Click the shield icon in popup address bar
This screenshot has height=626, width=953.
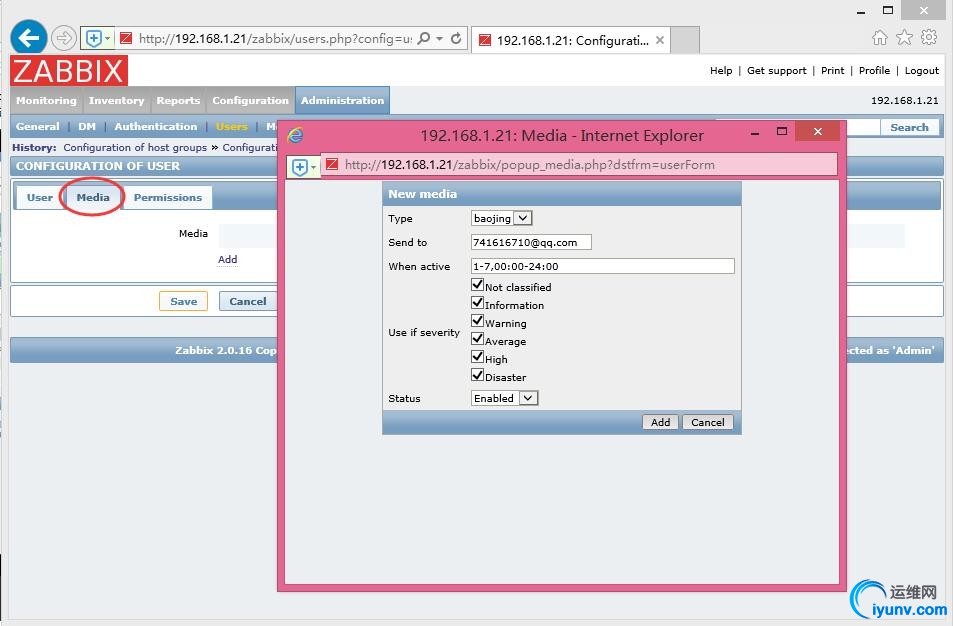coord(300,167)
